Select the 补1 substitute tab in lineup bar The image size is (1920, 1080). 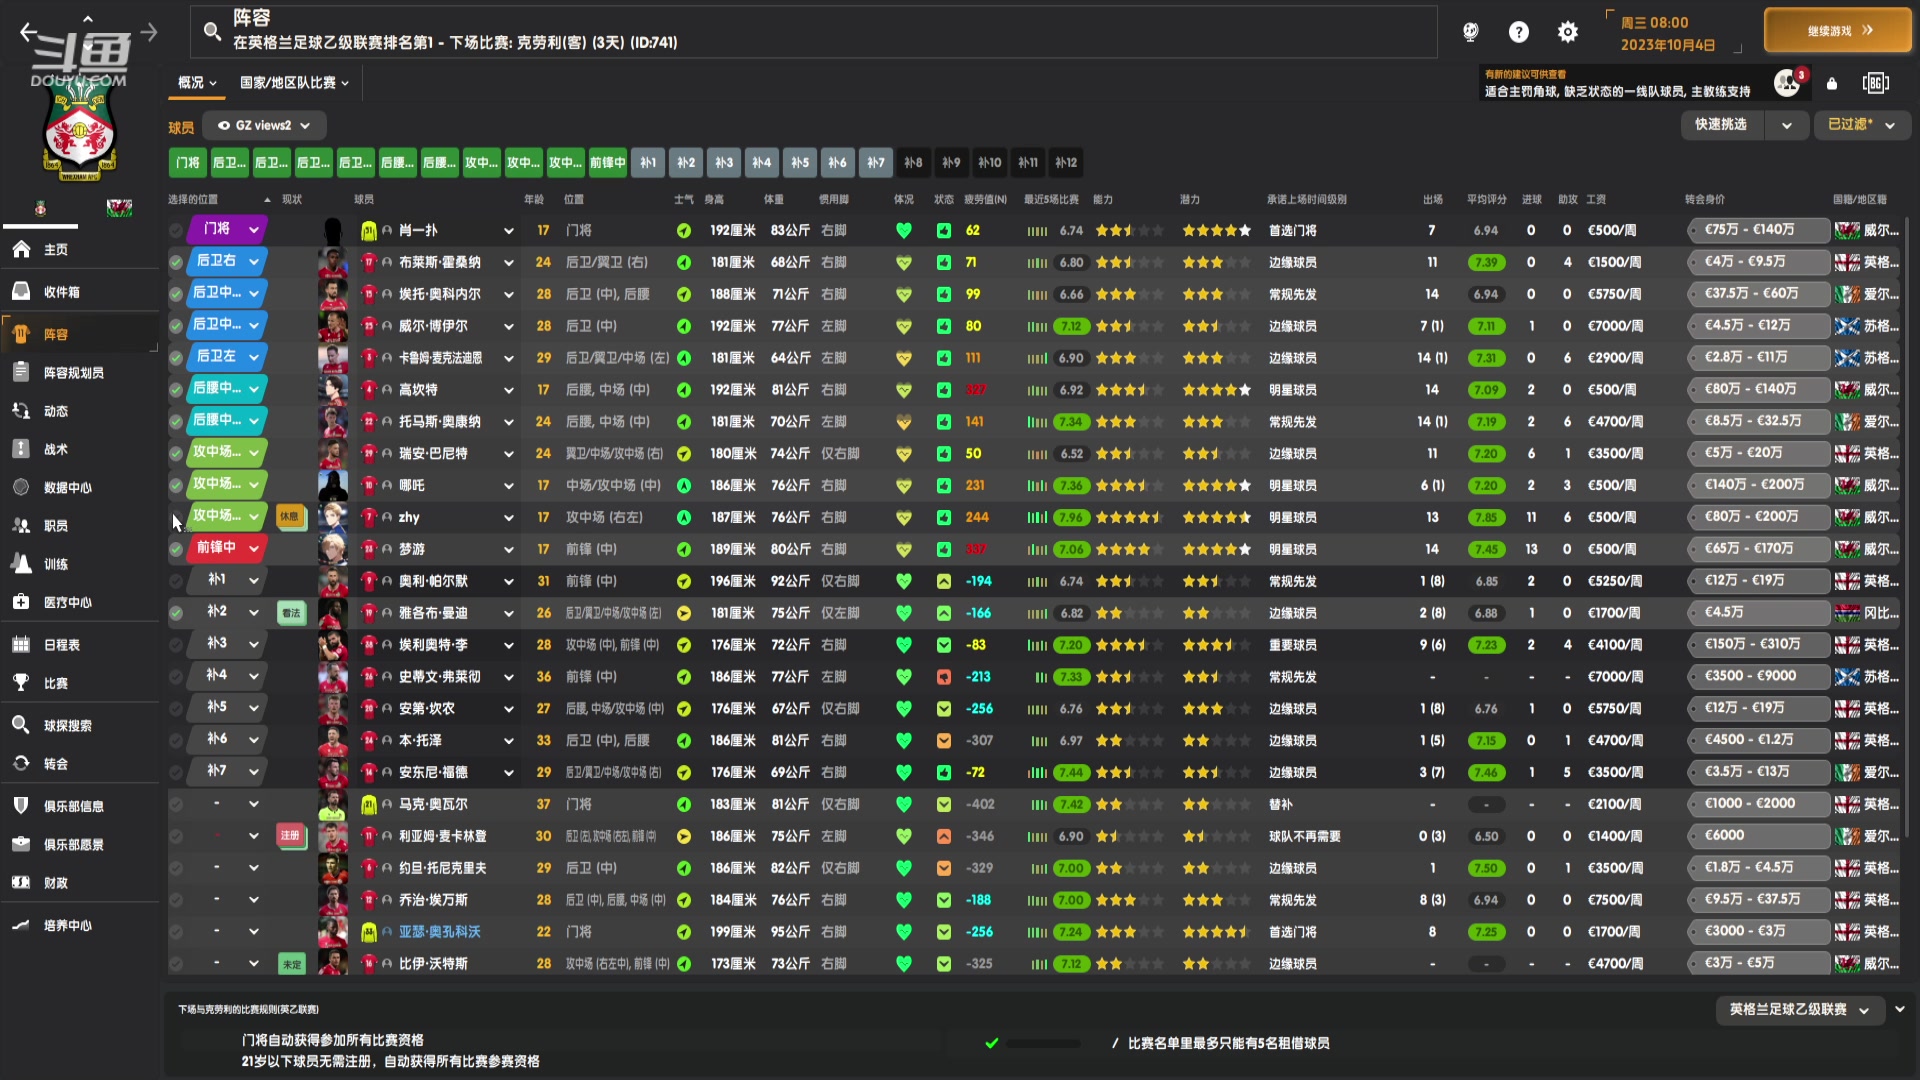click(x=648, y=162)
